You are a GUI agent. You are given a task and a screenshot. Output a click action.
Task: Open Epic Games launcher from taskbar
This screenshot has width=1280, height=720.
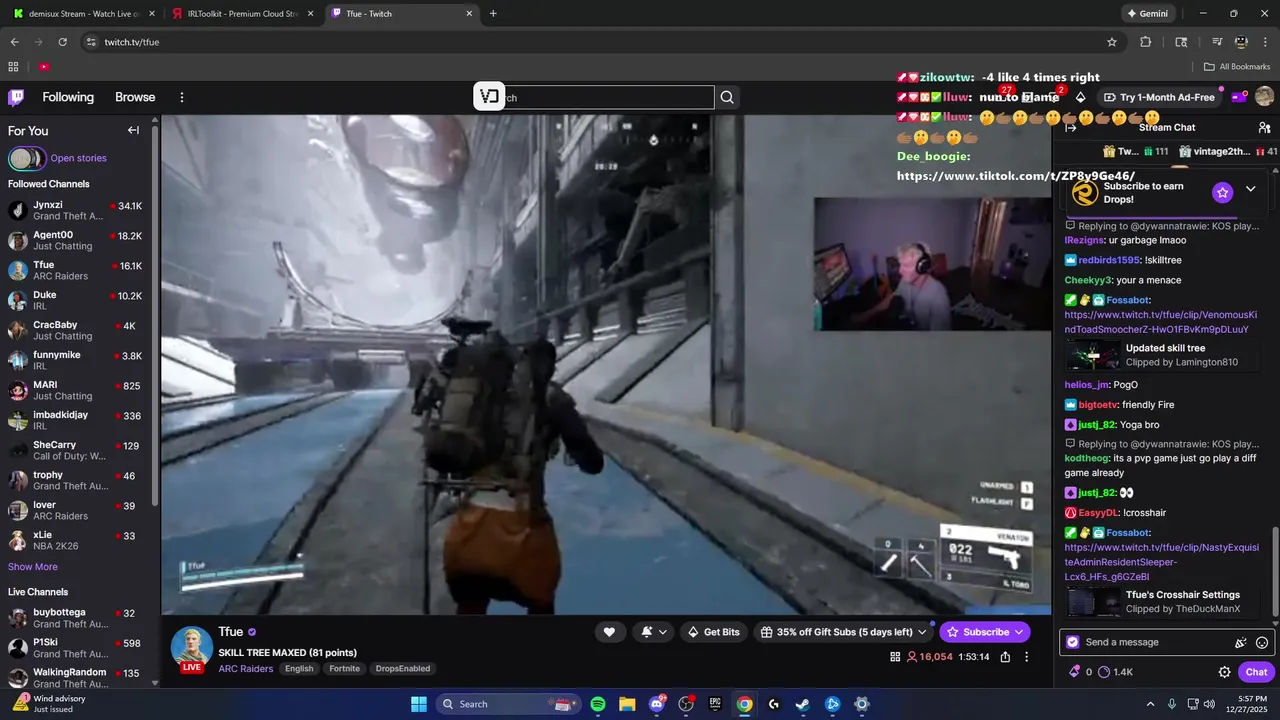(x=715, y=704)
